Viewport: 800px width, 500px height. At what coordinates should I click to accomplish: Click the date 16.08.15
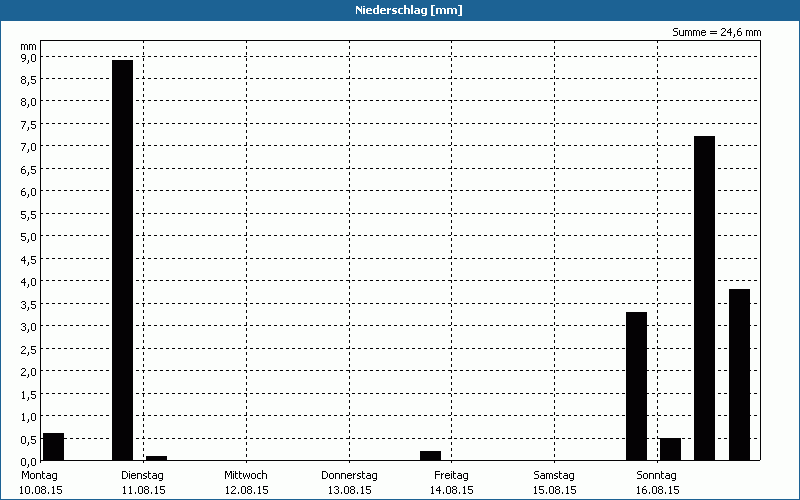[x=658, y=490]
